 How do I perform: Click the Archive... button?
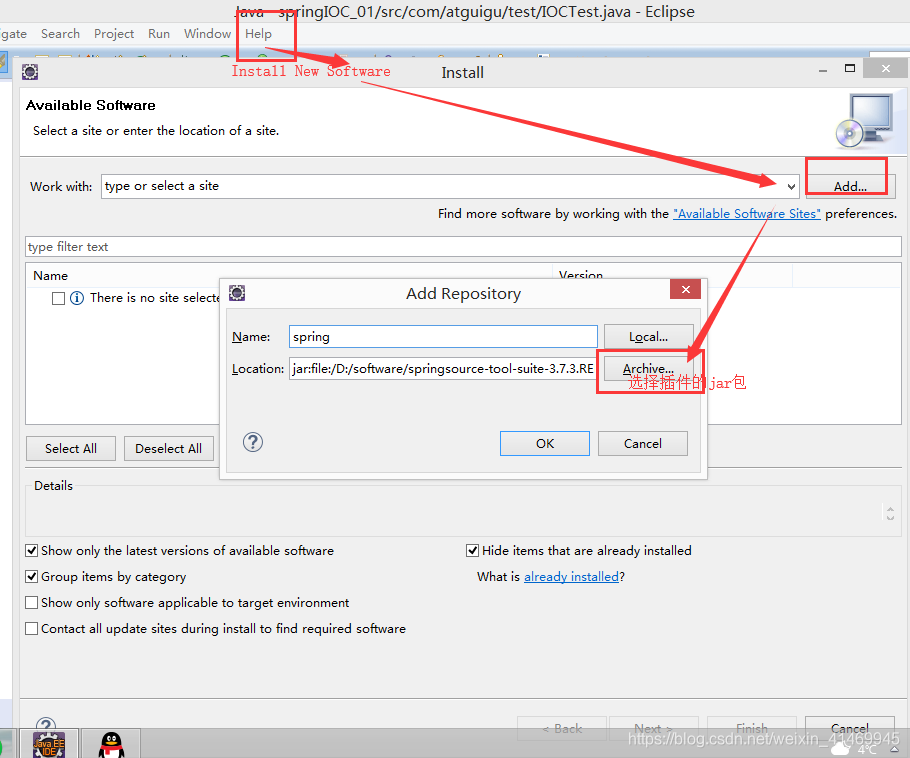point(648,369)
